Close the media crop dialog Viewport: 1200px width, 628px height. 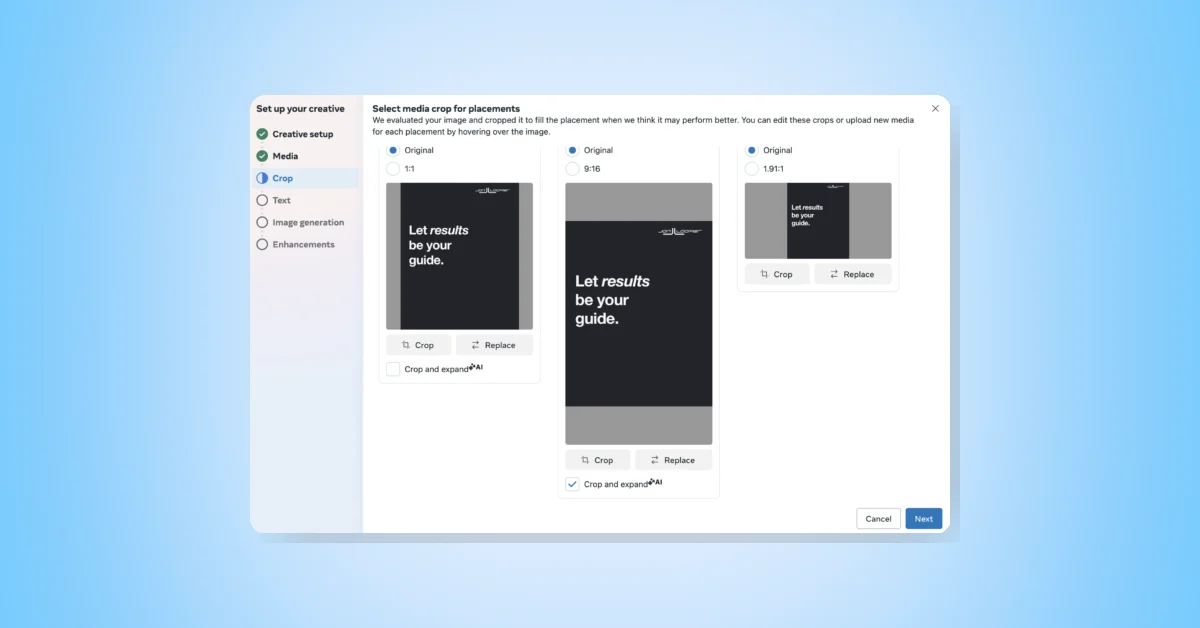point(935,108)
